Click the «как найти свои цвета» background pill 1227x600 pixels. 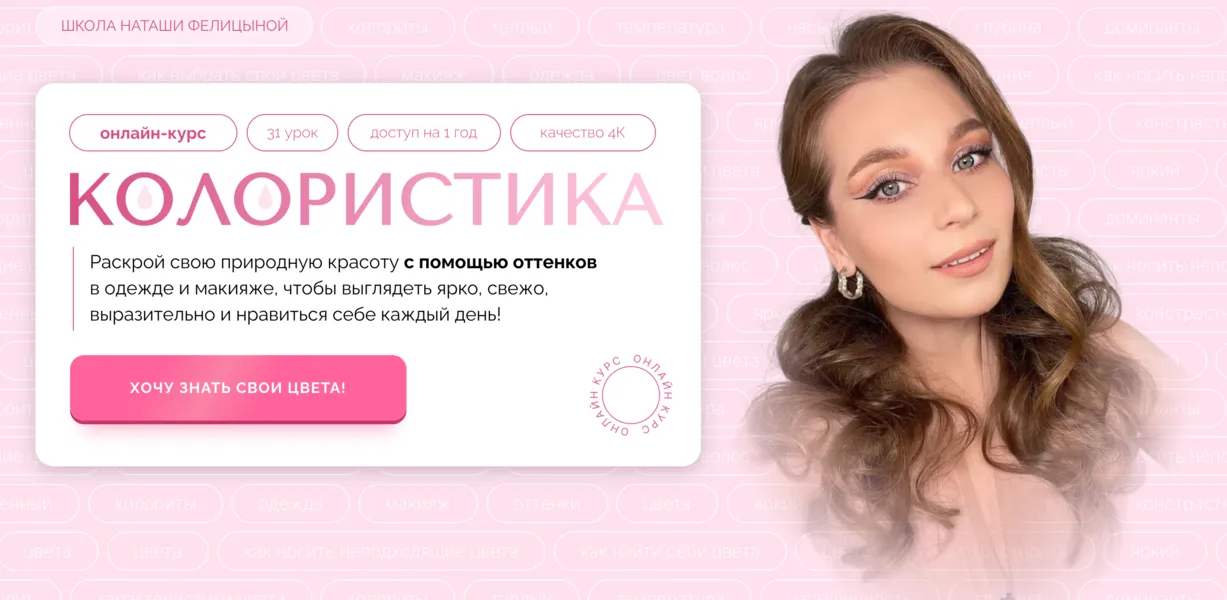coord(670,551)
